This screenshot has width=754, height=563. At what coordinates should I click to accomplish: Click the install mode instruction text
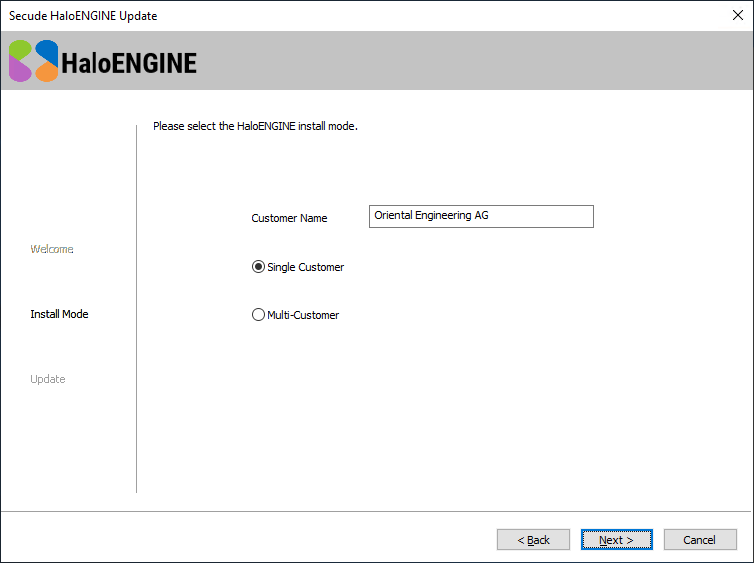pyautogui.click(x=255, y=127)
